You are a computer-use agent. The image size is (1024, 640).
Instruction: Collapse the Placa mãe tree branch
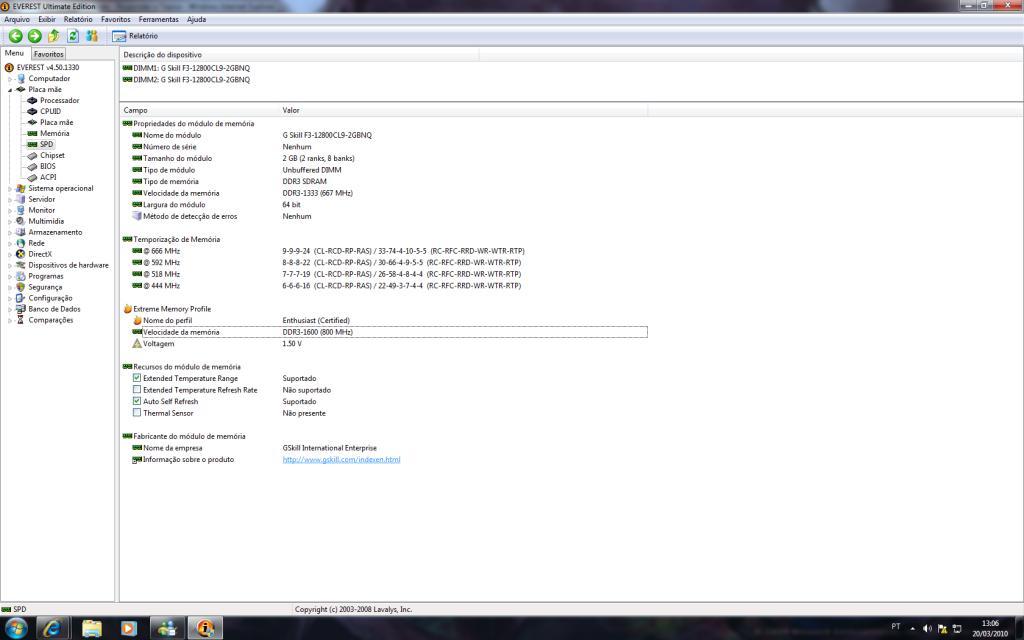click(x=10, y=89)
